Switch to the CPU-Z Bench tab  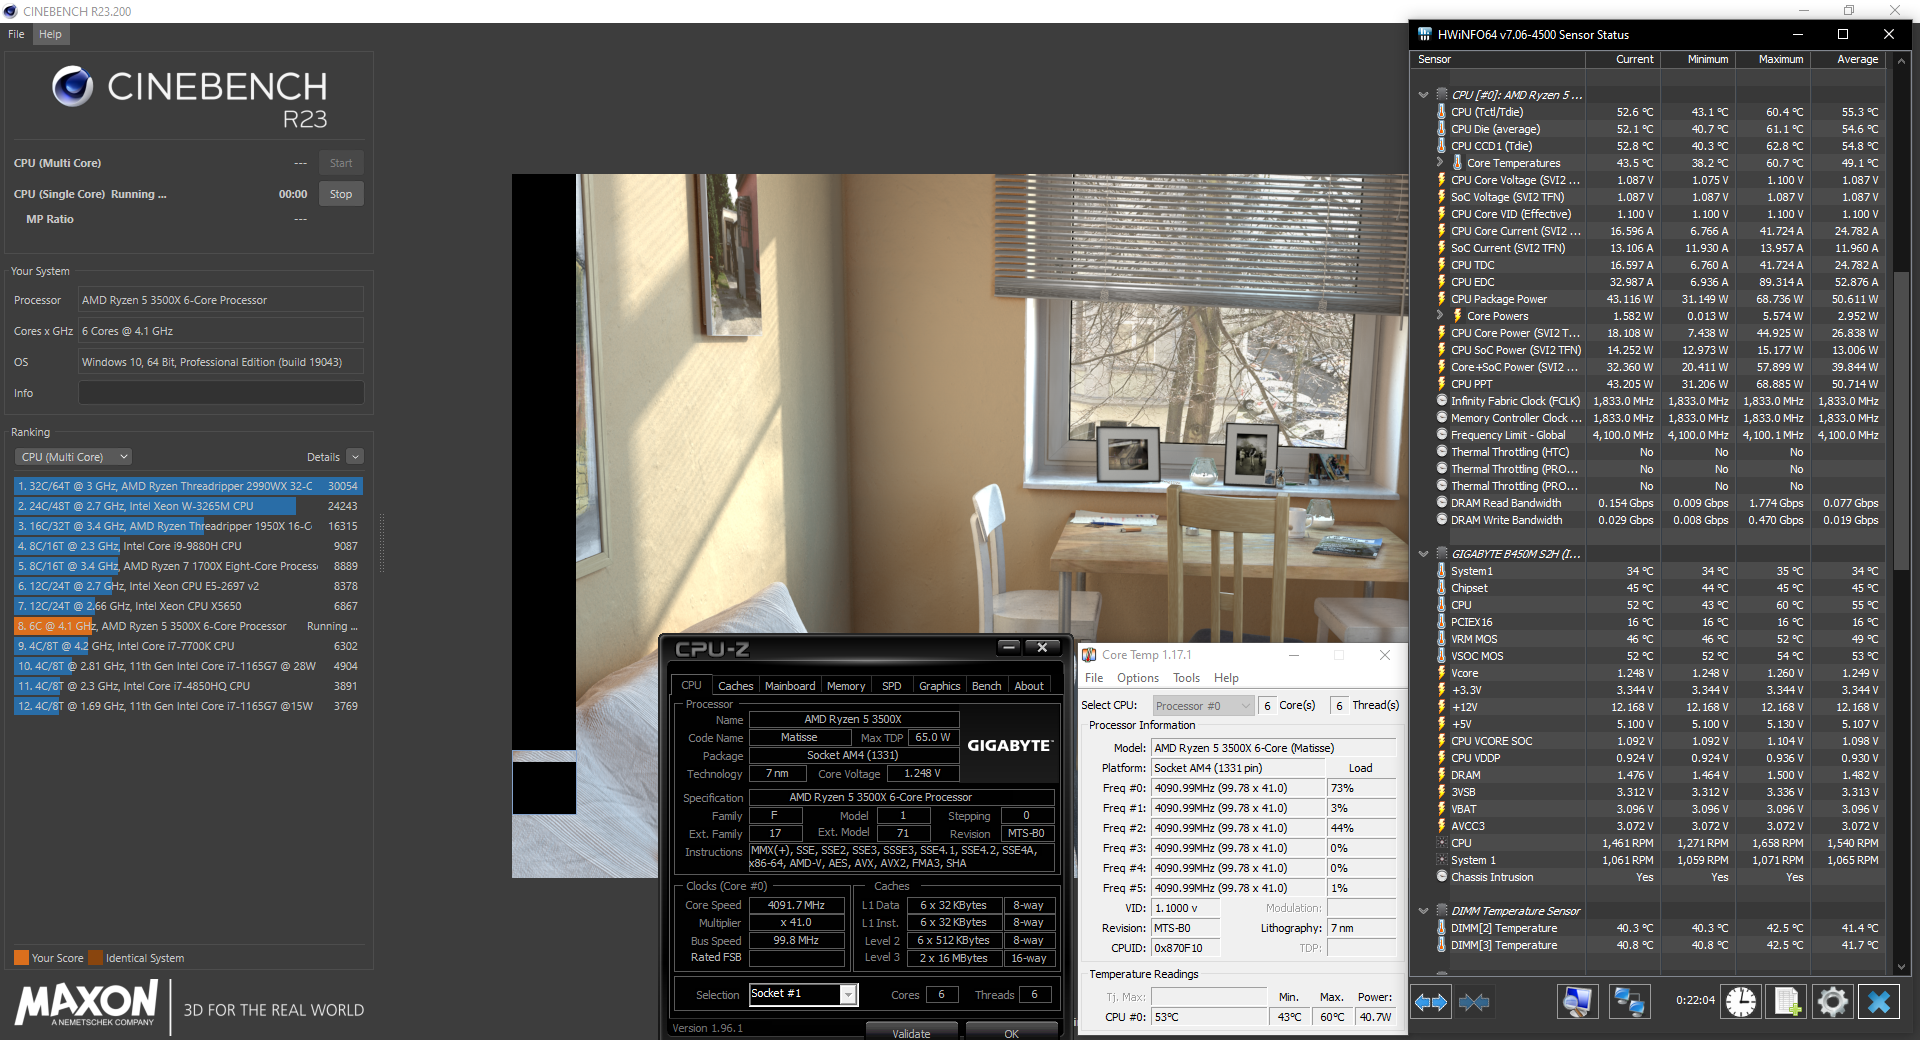[987, 686]
